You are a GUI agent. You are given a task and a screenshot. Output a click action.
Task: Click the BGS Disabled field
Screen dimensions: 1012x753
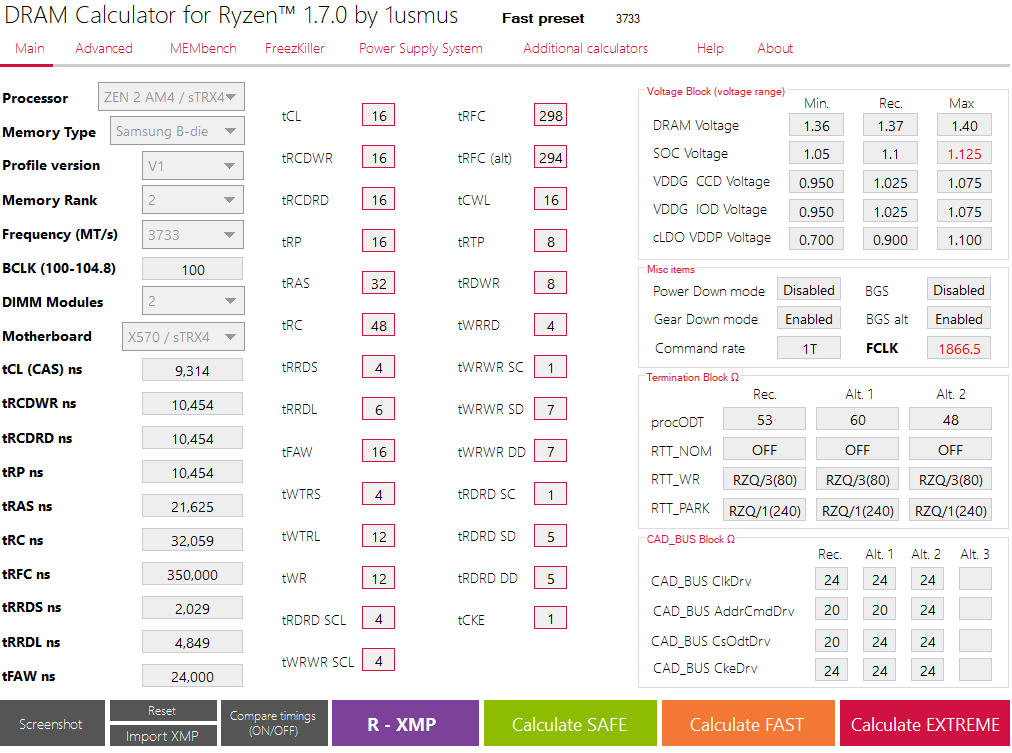(x=958, y=290)
